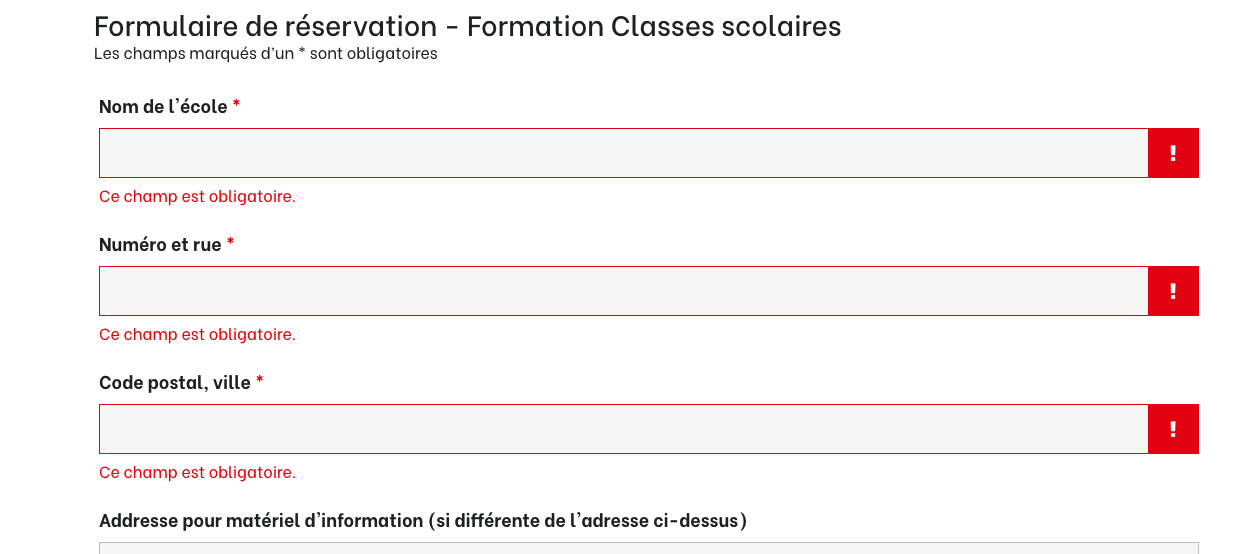
Task: Click the error icon in Nom de l'école field
Action: click(1173, 153)
